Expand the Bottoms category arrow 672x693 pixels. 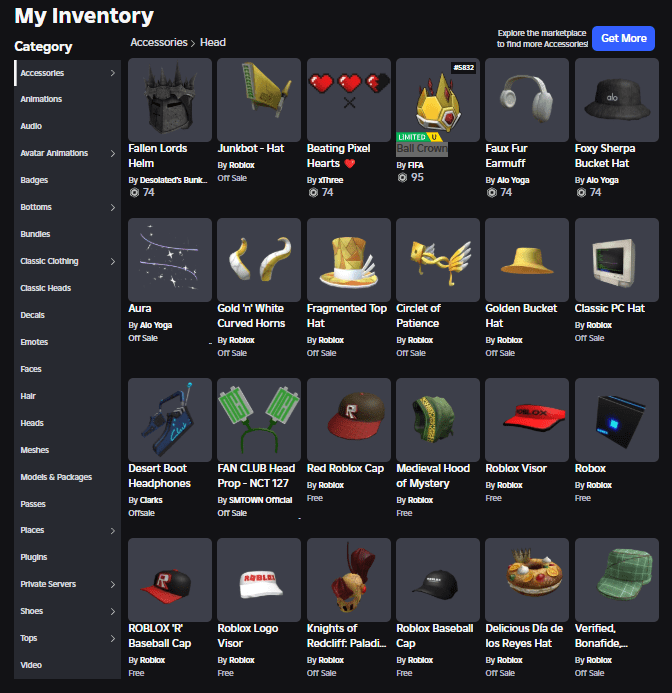pos(113,207)
